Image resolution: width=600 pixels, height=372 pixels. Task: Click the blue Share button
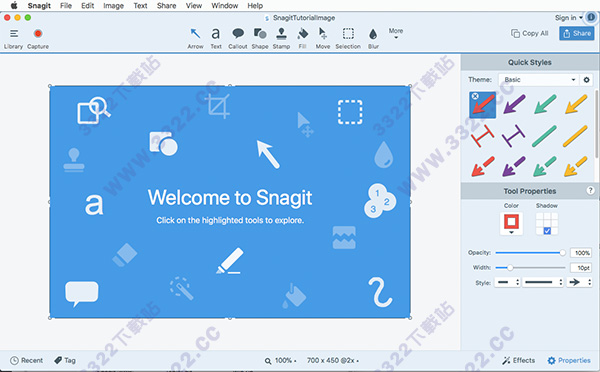[x=577, y=33]
